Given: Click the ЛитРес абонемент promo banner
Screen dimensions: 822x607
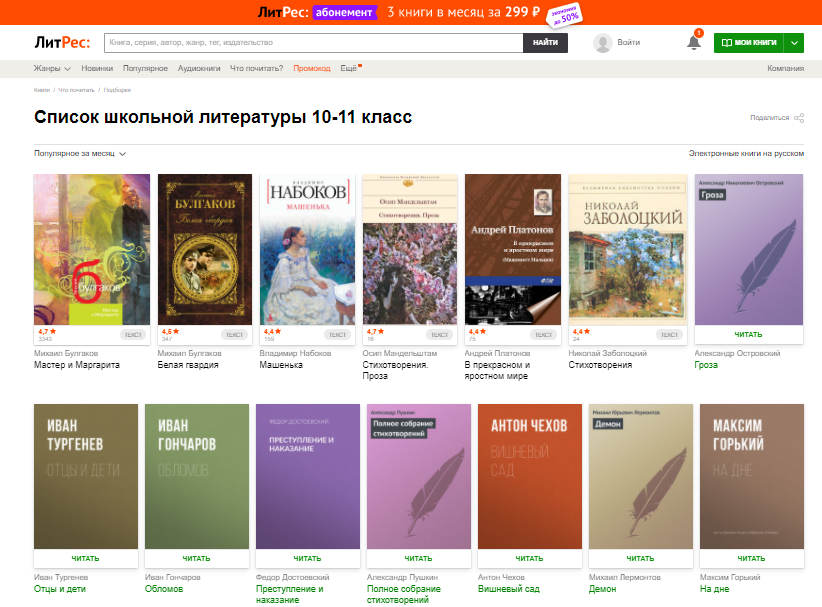Looking at the screenshot, I should coord(411,13).
